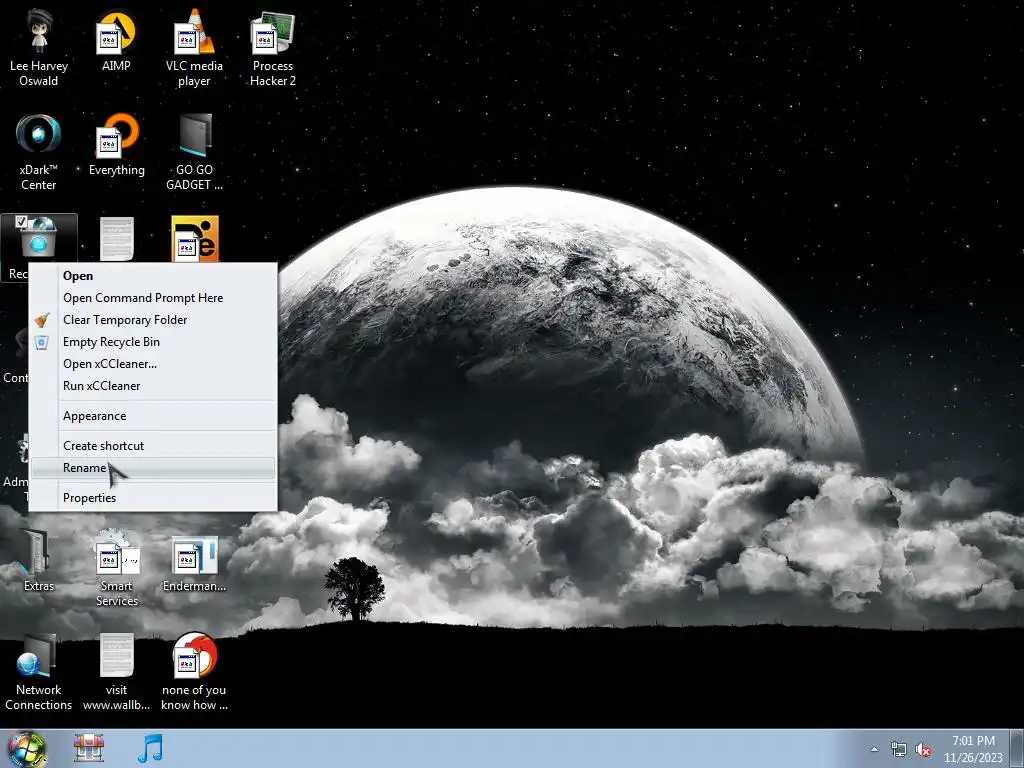Select the Extras folder icon
The height and width of the screenshot is (768, 1024).
pos(39,560)
